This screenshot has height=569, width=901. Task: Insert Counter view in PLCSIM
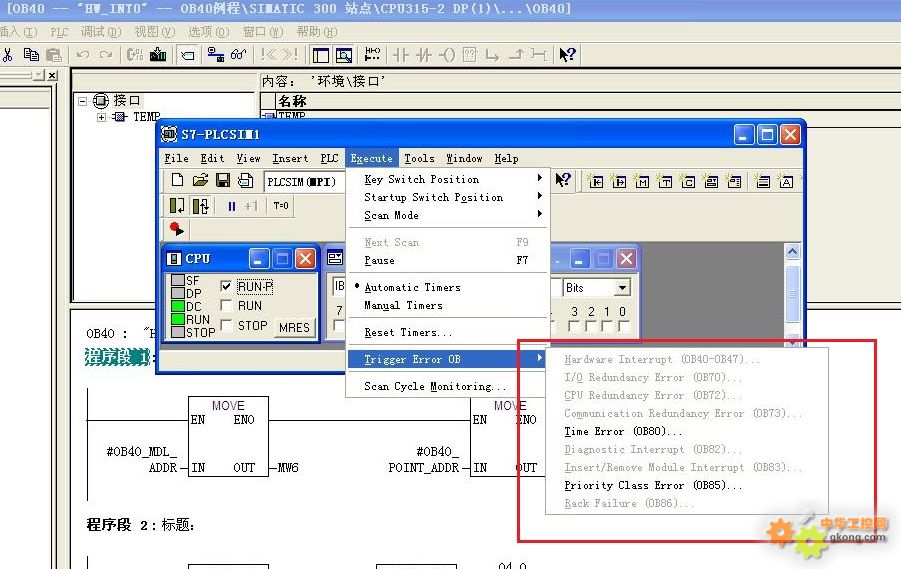[x=688, y=182]
